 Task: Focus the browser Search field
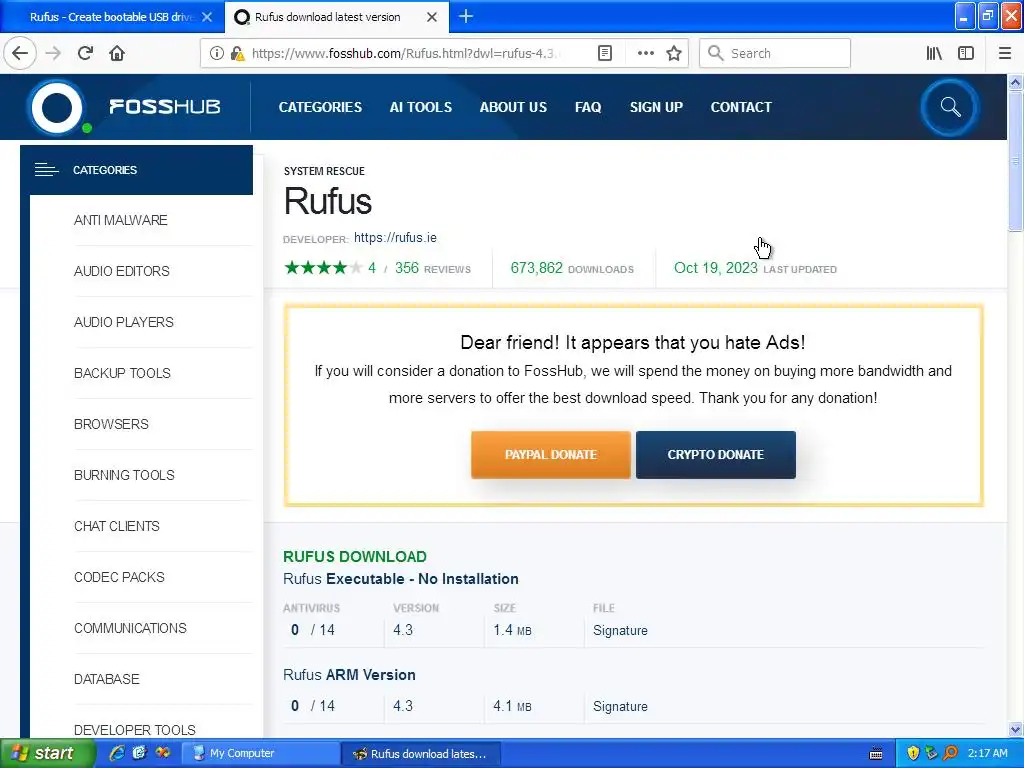tap(775, 53)
